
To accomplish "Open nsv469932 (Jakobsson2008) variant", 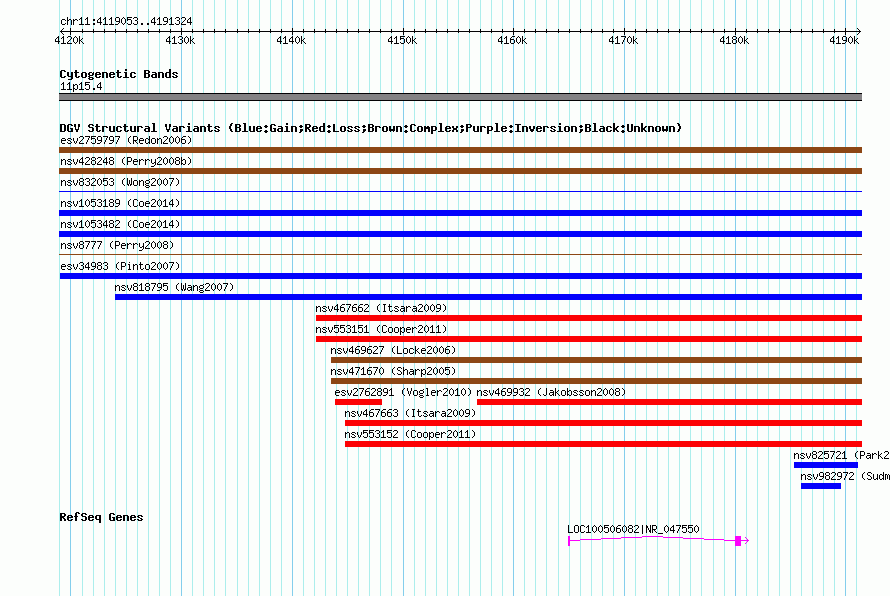I will pyautogui.click(x=551, y=392).
